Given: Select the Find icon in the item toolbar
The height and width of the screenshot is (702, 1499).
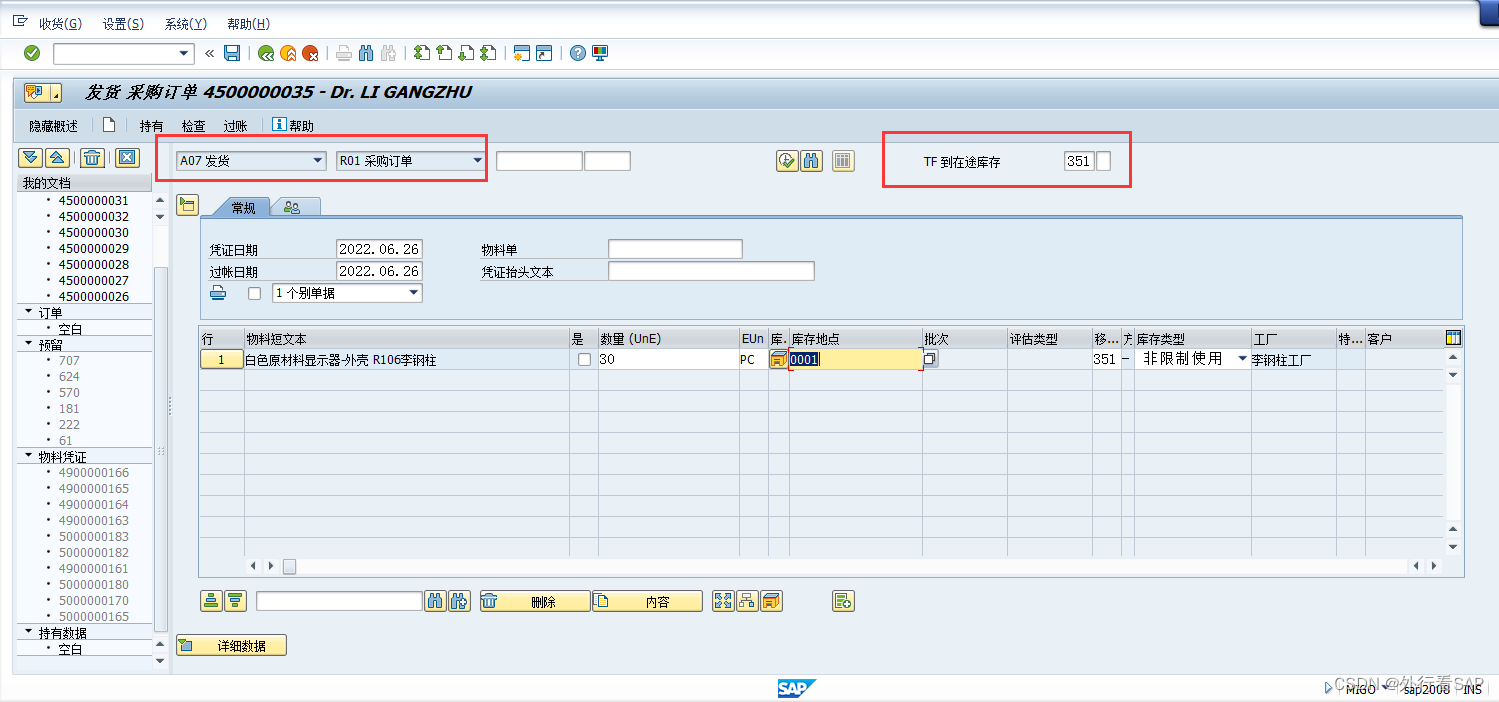Looking at the screenshot, I should tap(437, 600).
